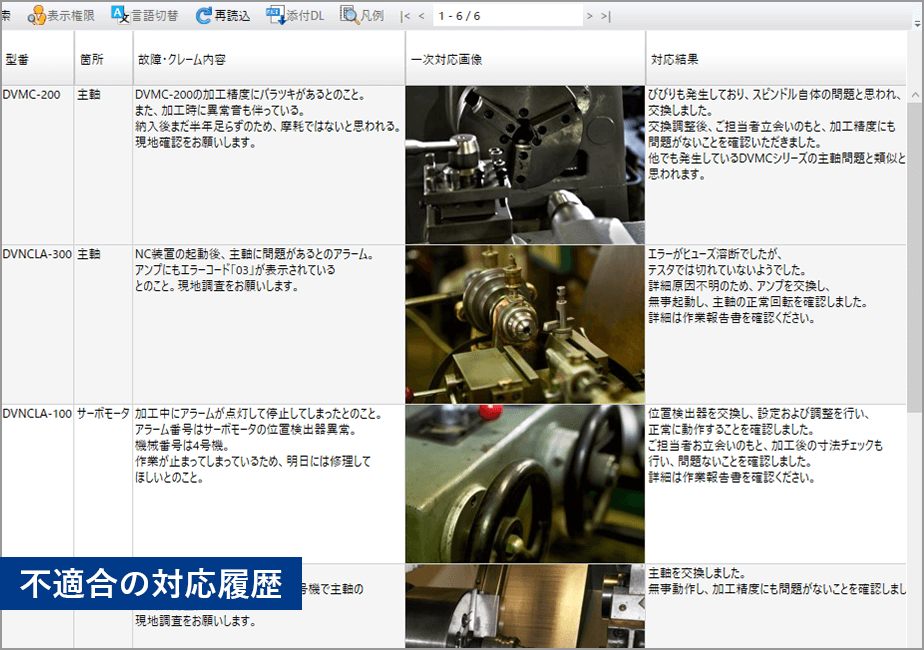Image resolution: width=924 pixels, height=650 pixels.
Task: Open the DVNCLA-100 handwheel image
Action: [525, 483]
